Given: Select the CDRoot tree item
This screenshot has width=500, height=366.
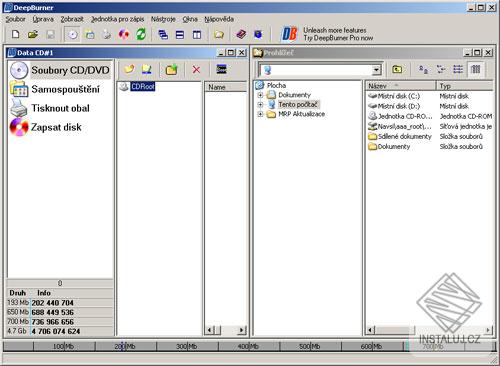Looking at the screenshot, I should pos(143,87).
